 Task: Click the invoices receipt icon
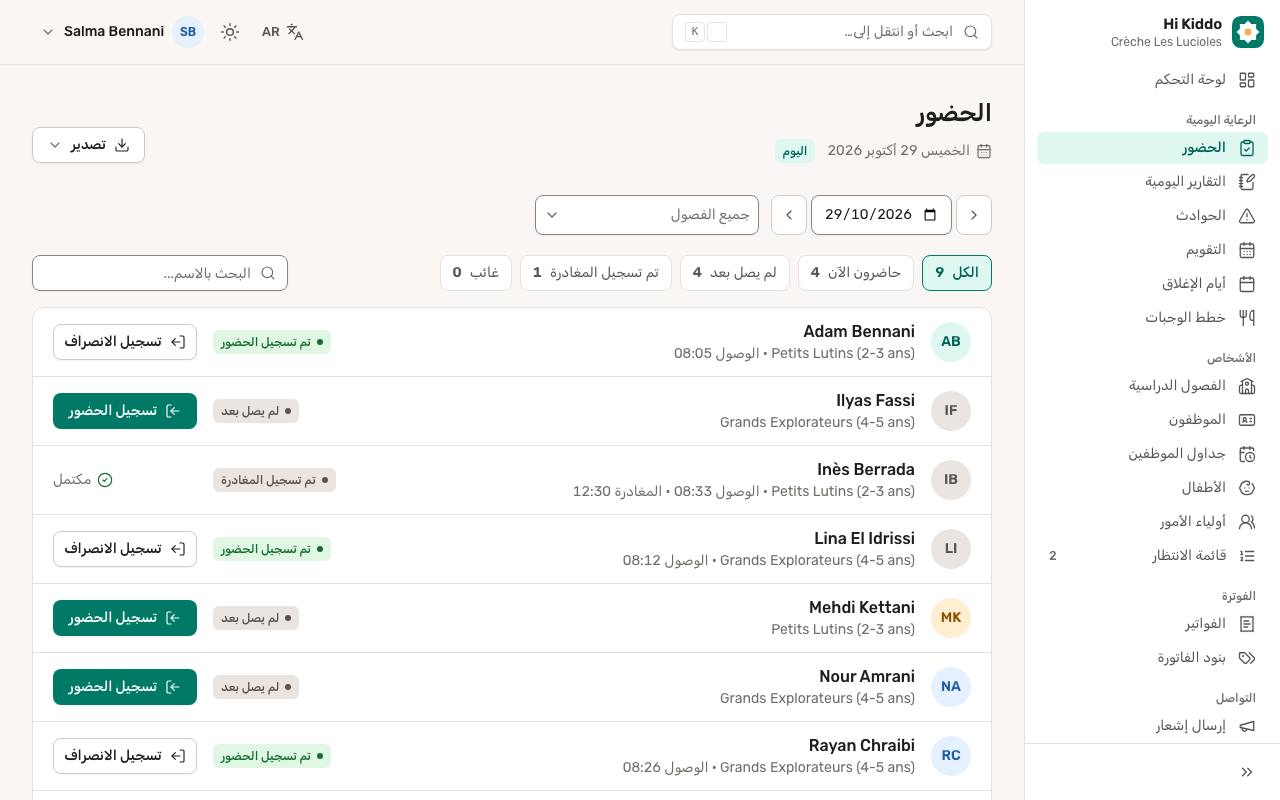[x=1247, y=624]
